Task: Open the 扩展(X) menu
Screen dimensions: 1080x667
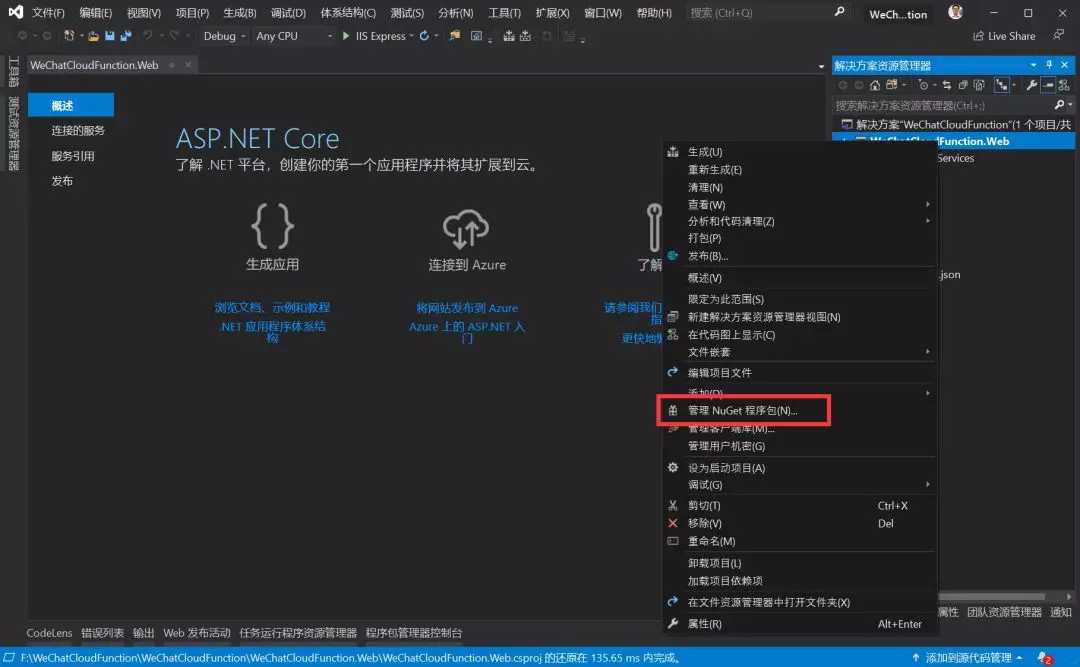Action: pyautogui.click(x=552, y=12)
